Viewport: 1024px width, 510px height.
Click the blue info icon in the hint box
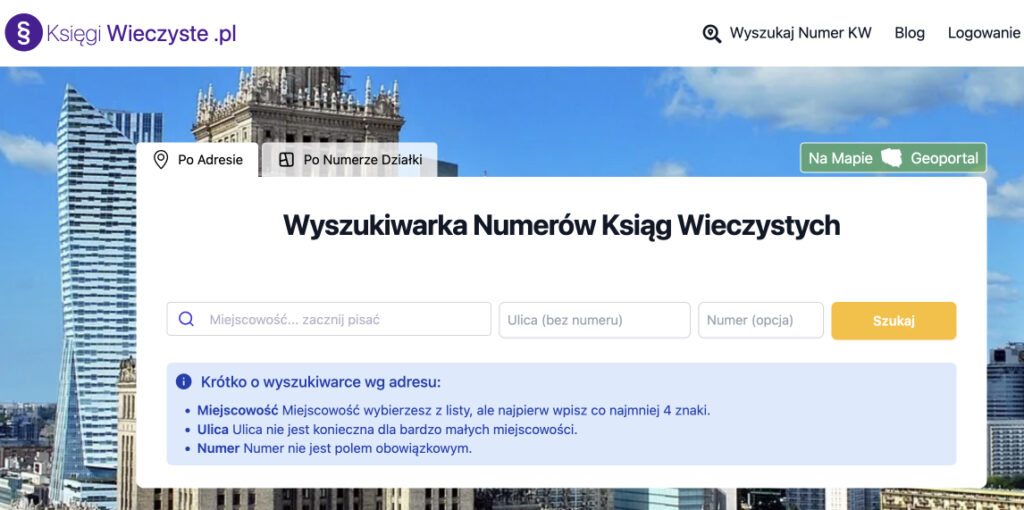(183, 382)
